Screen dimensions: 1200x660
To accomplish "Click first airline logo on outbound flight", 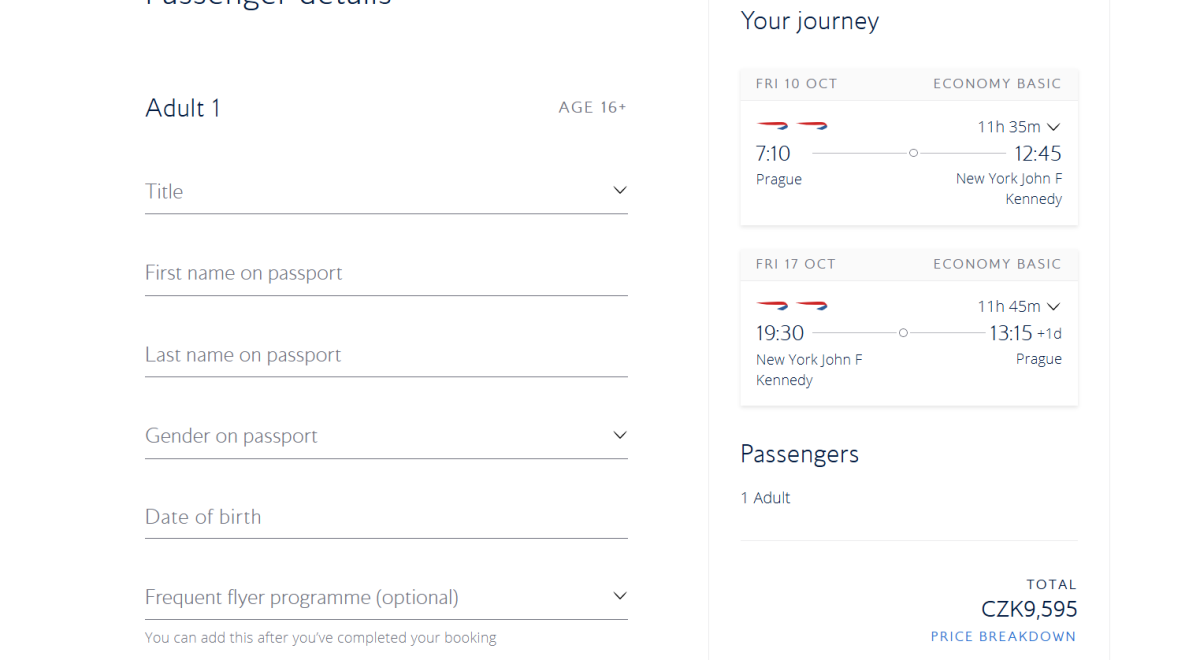I will click(772, 126).
